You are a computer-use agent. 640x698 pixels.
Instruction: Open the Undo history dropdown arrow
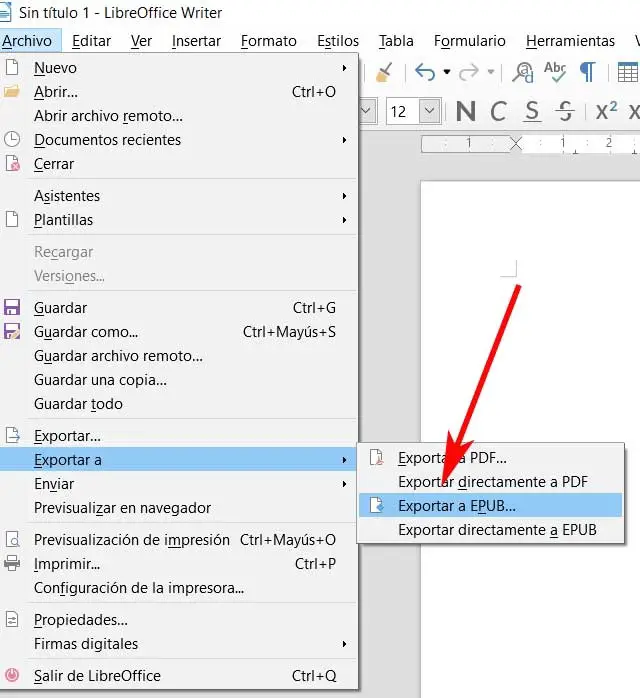point(446,72)
